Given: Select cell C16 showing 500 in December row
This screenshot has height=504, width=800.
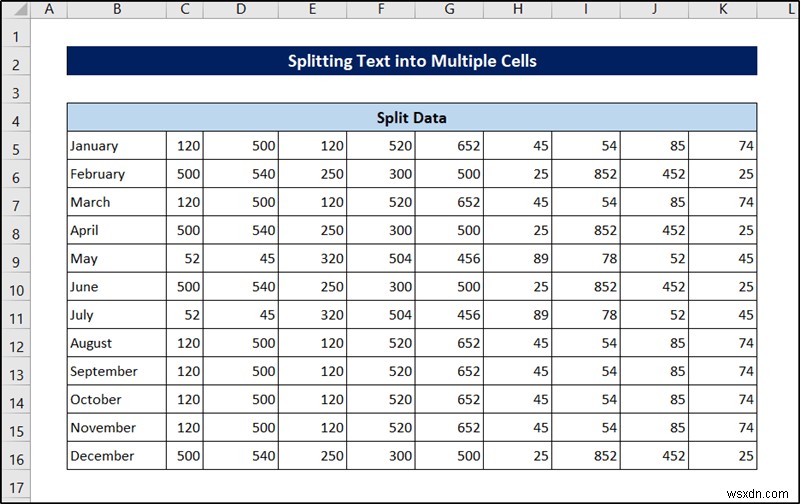Looking at the screenshot, I should point(185,455).
